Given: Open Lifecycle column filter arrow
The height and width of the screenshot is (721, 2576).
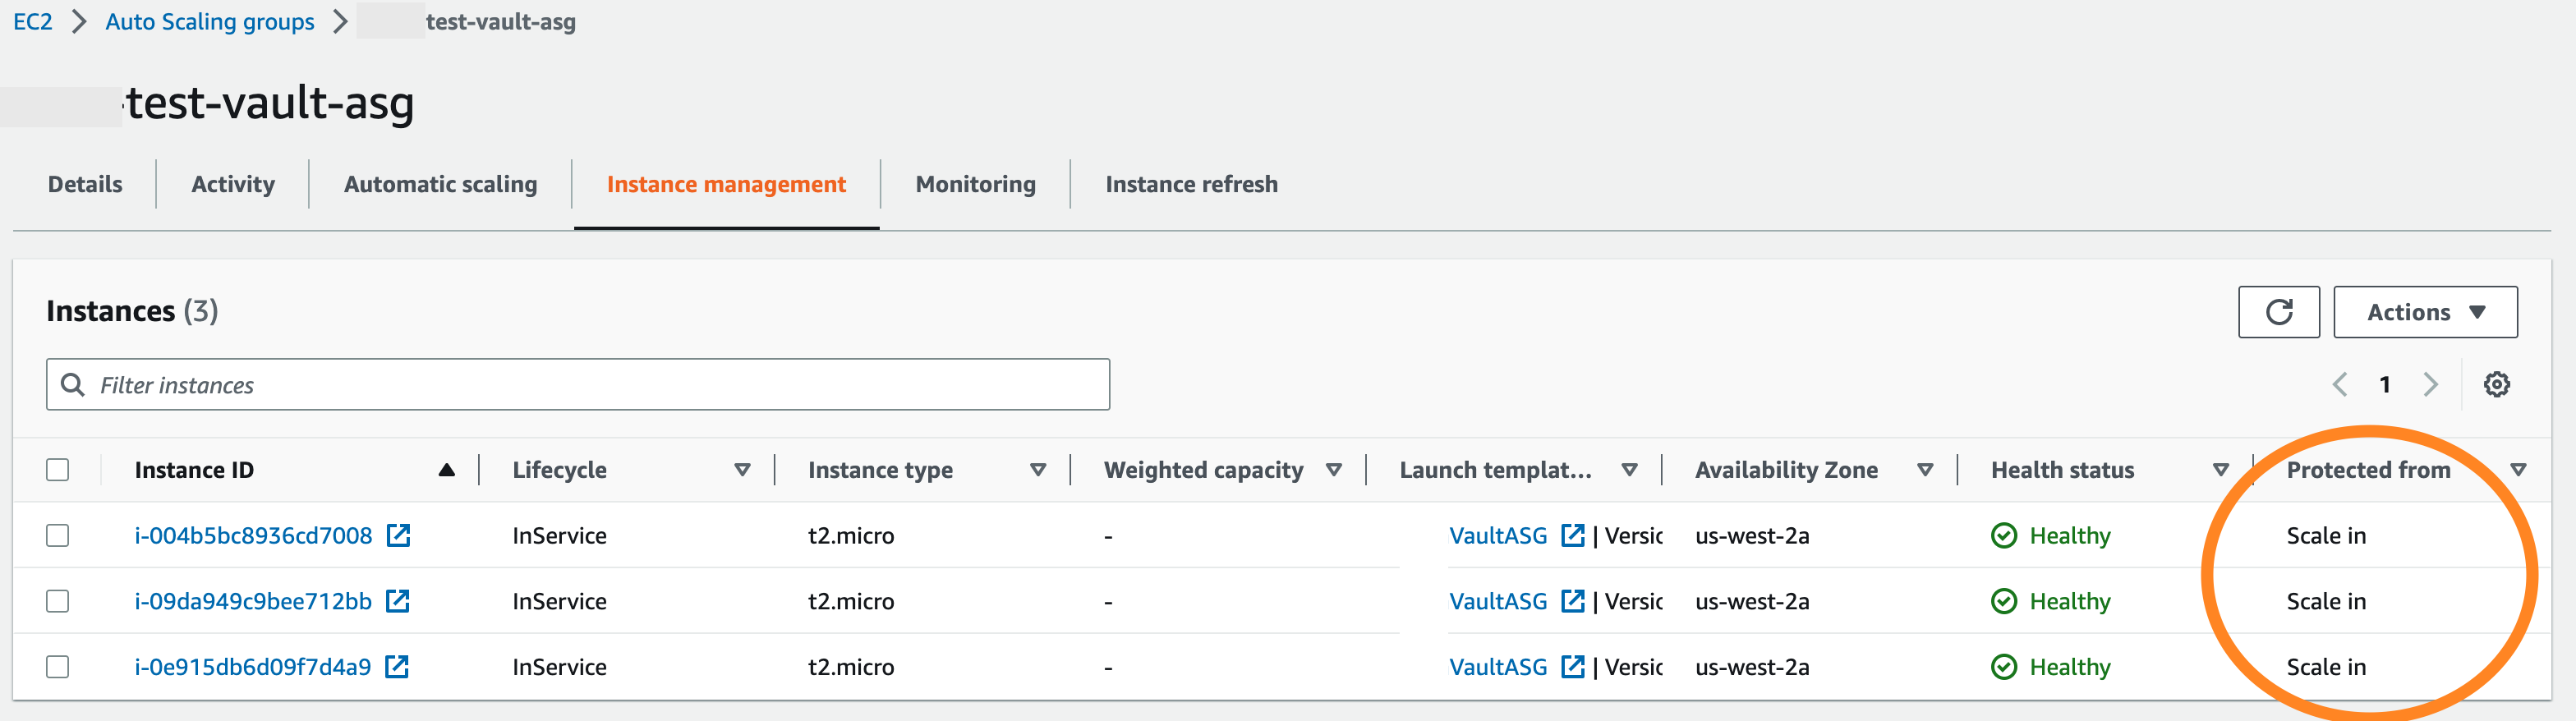Looking at the screenshot, I should click(742, 470).
